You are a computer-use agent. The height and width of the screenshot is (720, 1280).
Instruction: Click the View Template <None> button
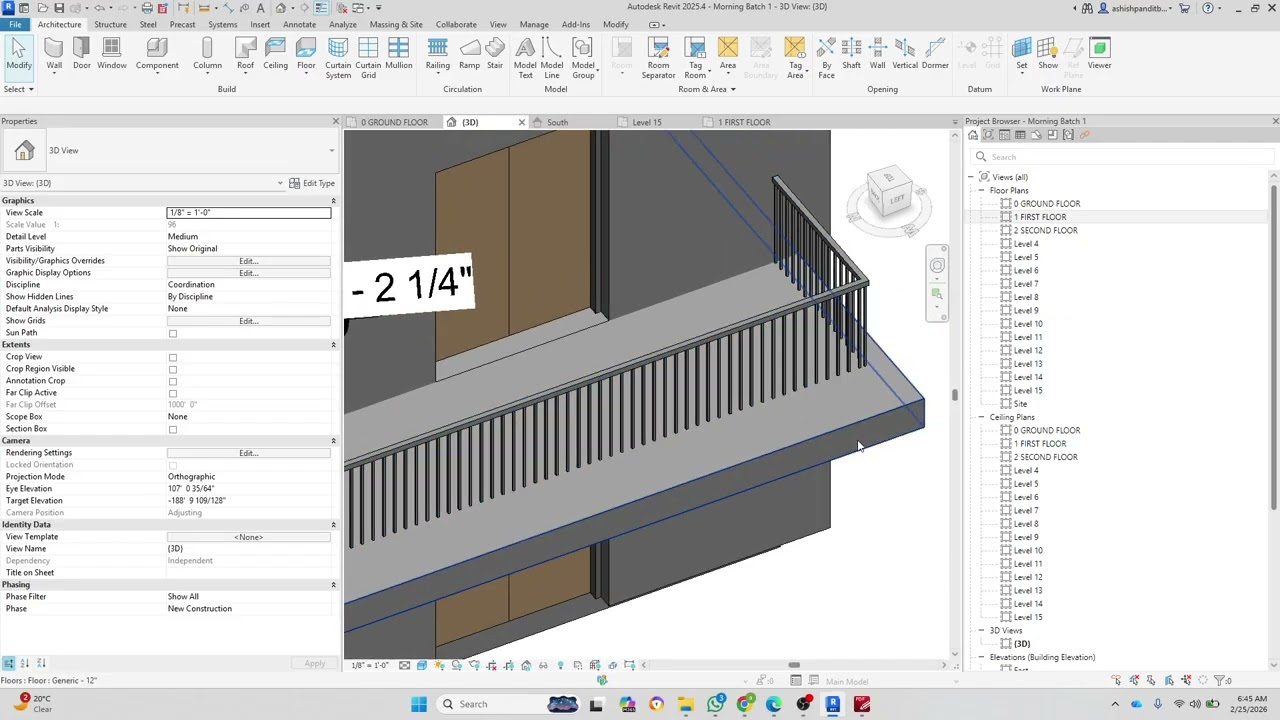tap(248, 537)
